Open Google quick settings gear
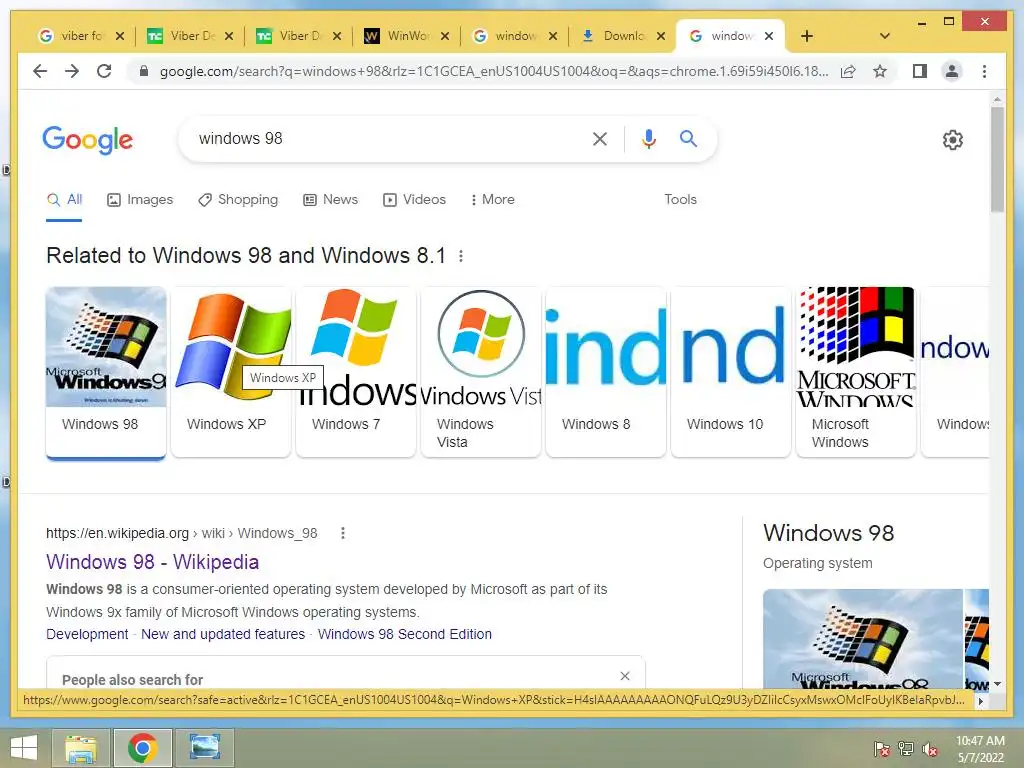 pos(953,140)
